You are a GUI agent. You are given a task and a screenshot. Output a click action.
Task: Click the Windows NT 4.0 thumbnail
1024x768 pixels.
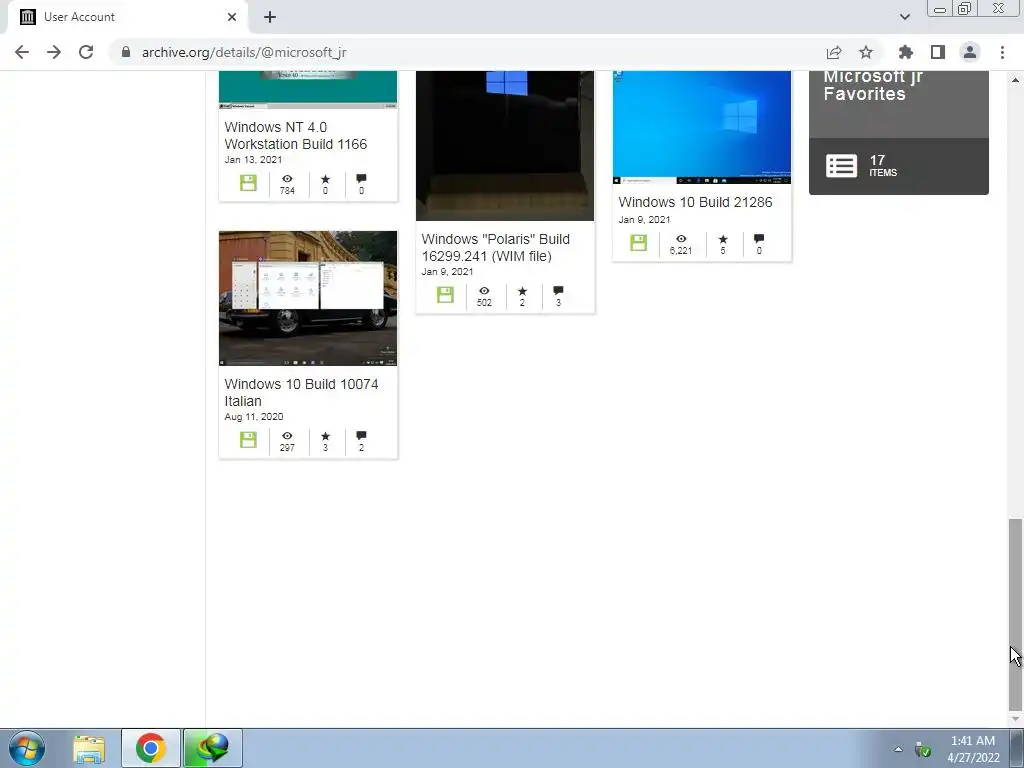pyautogui.click(x=308, y=89)
